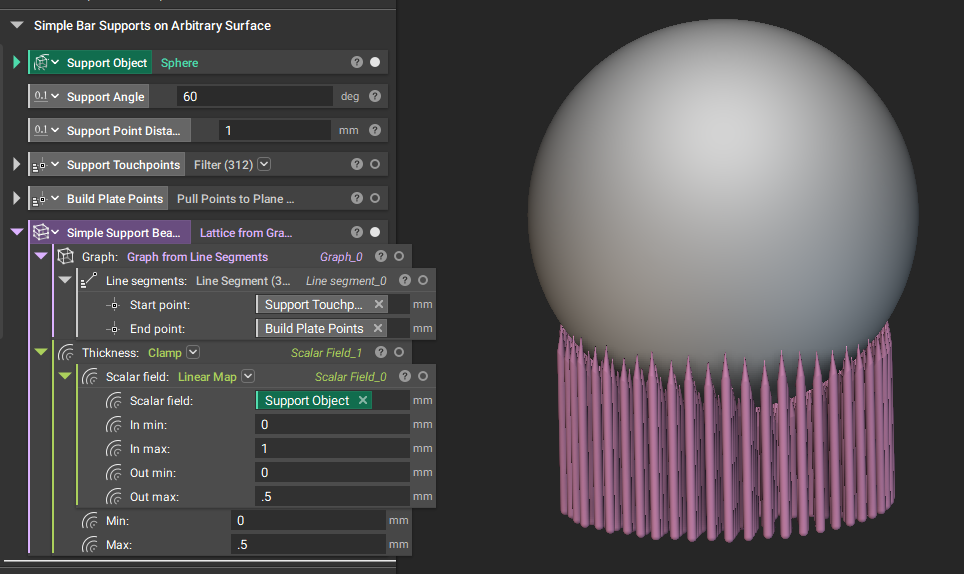The height and width of the screenshot is (574, 964).
Task: Open help for Support Object
Action: [x=357, y=62]
